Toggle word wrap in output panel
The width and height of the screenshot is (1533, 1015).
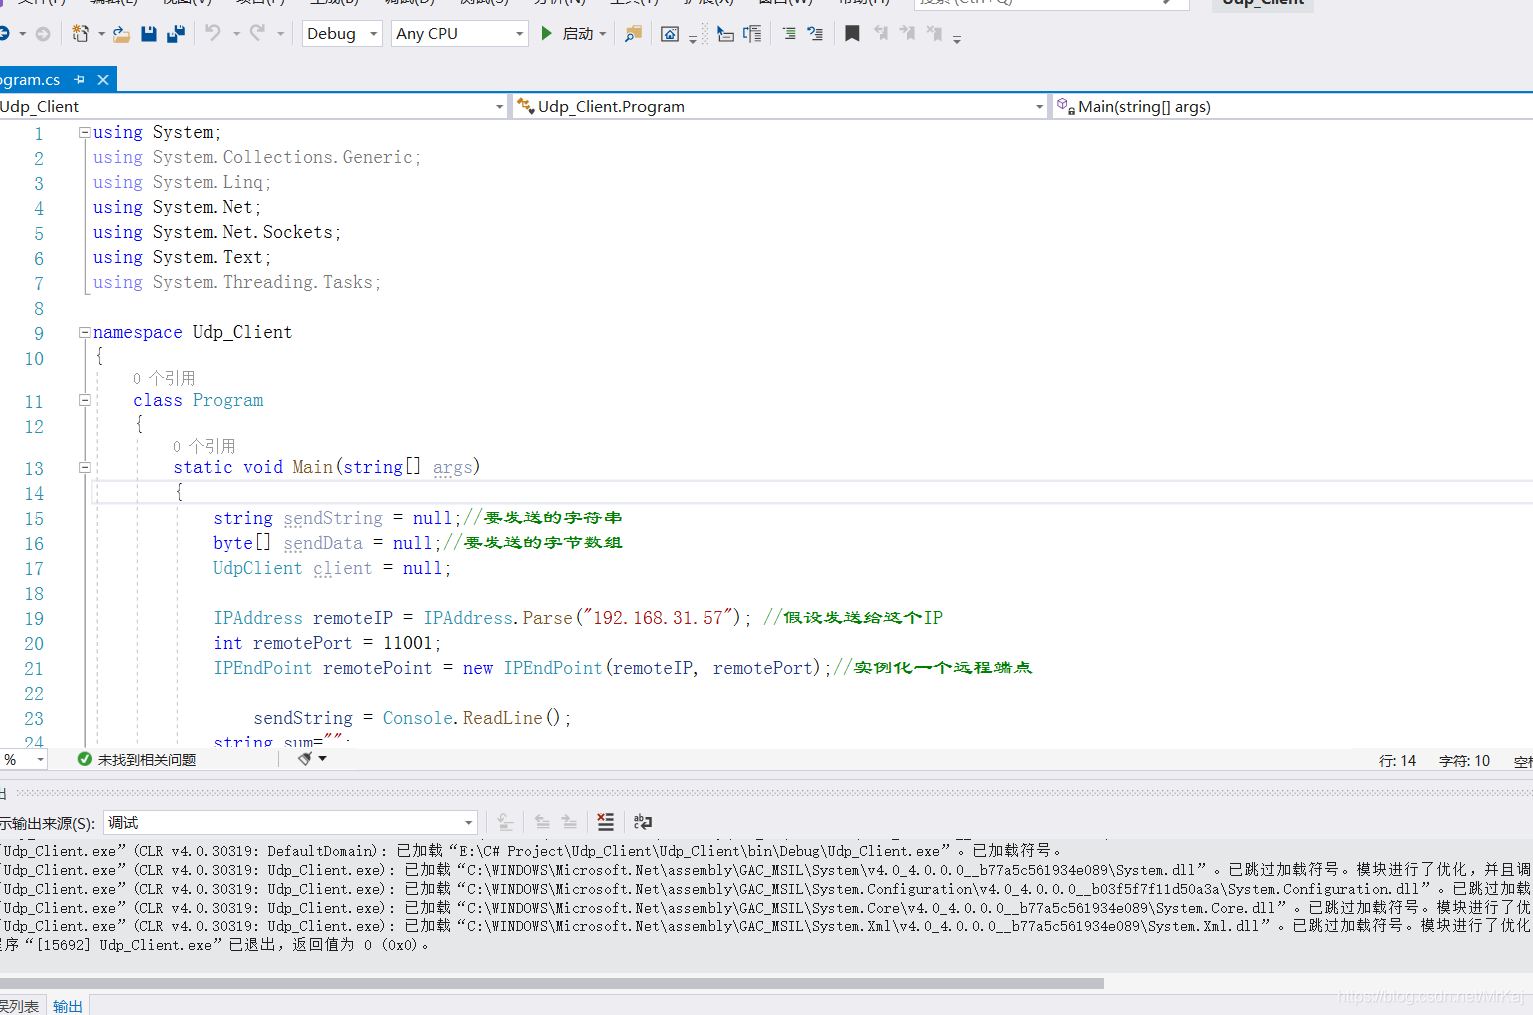[x=643, y=822]
